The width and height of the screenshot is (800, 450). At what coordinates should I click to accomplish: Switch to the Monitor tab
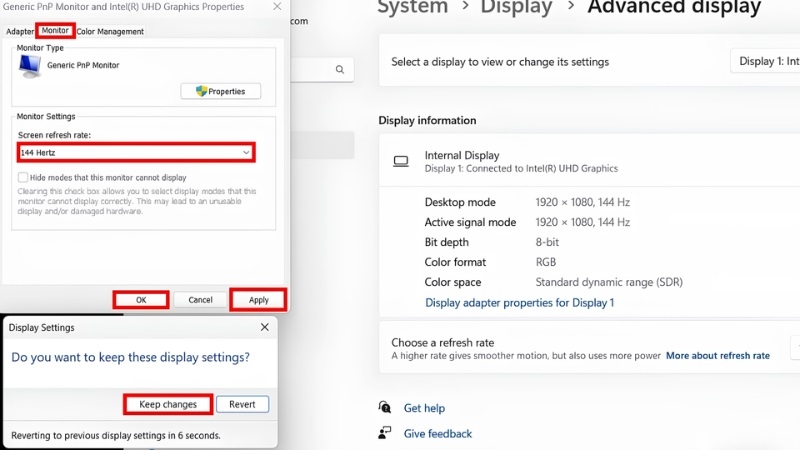tap(55, 31)
